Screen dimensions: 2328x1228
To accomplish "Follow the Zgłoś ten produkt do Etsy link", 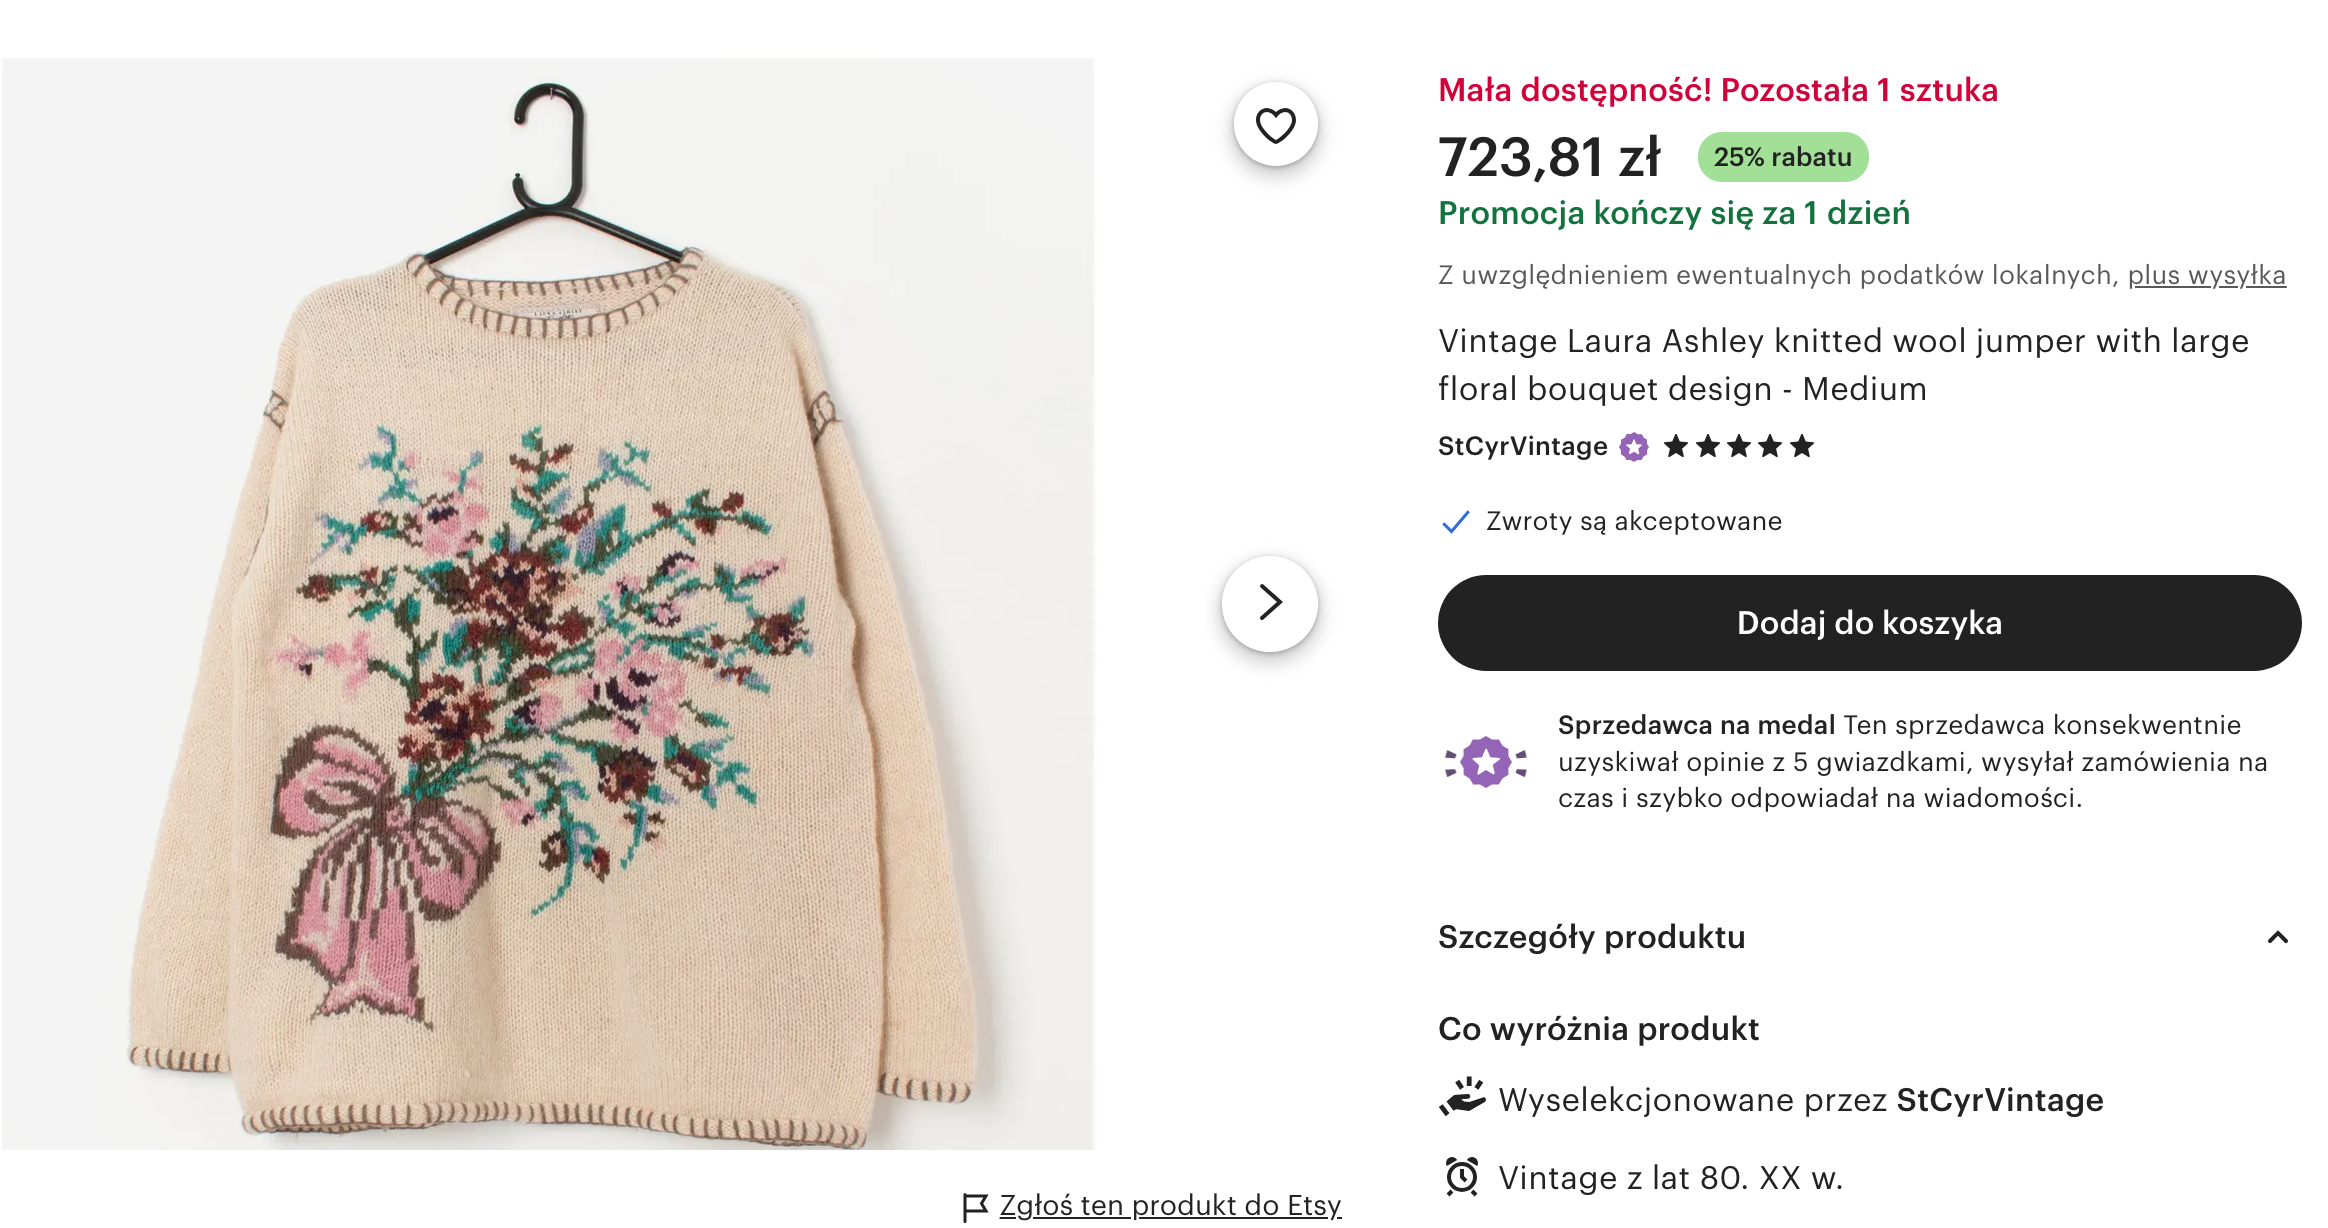I will tap(1170, 1205).
